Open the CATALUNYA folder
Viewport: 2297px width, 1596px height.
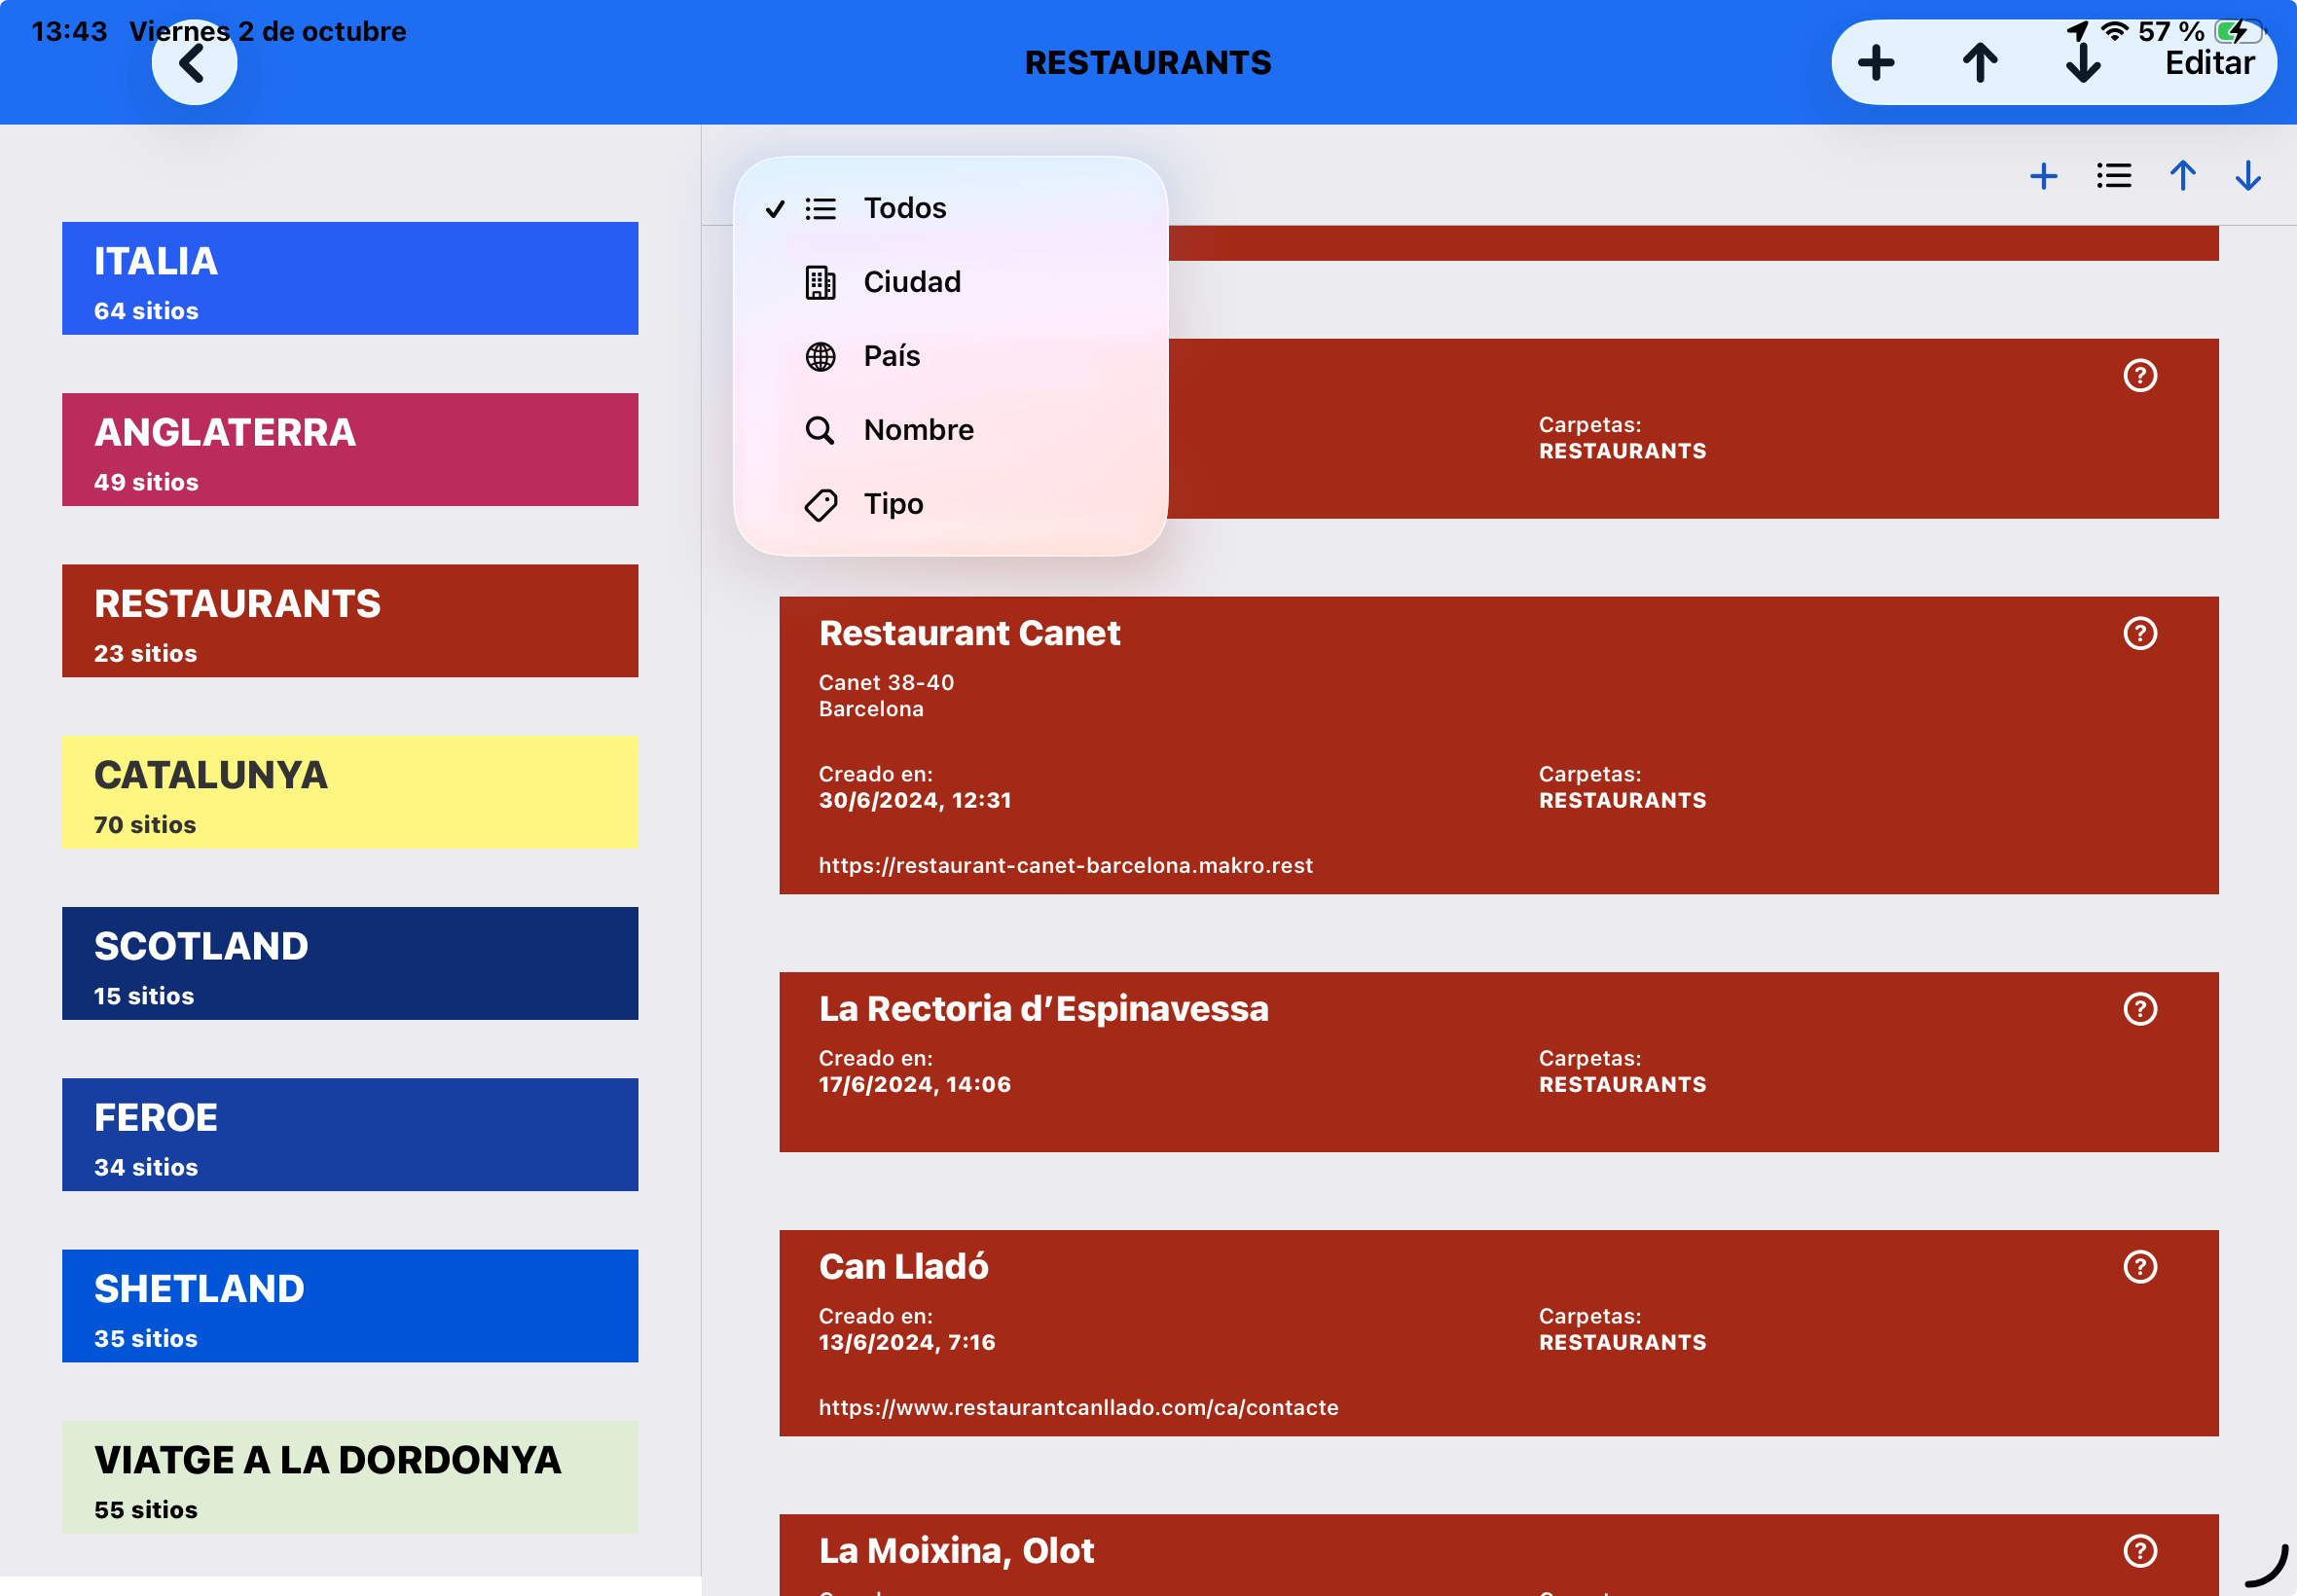pyautogui.click(x=350, y=792)
